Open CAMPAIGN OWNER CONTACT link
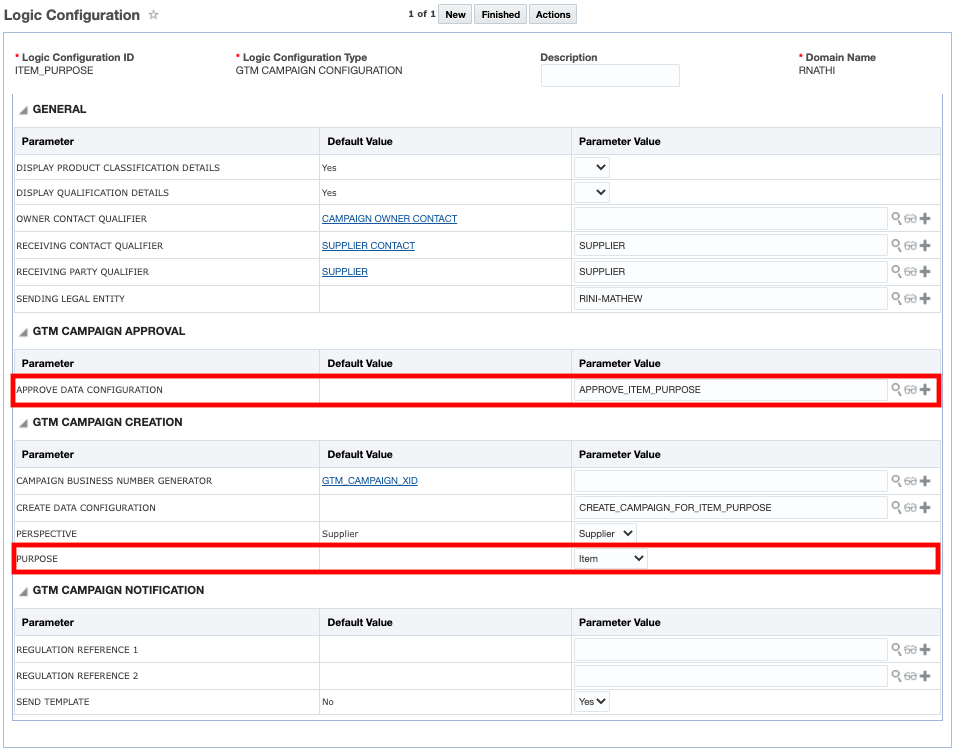Screen dimensions: 957x752 click(x=389, y=219)
